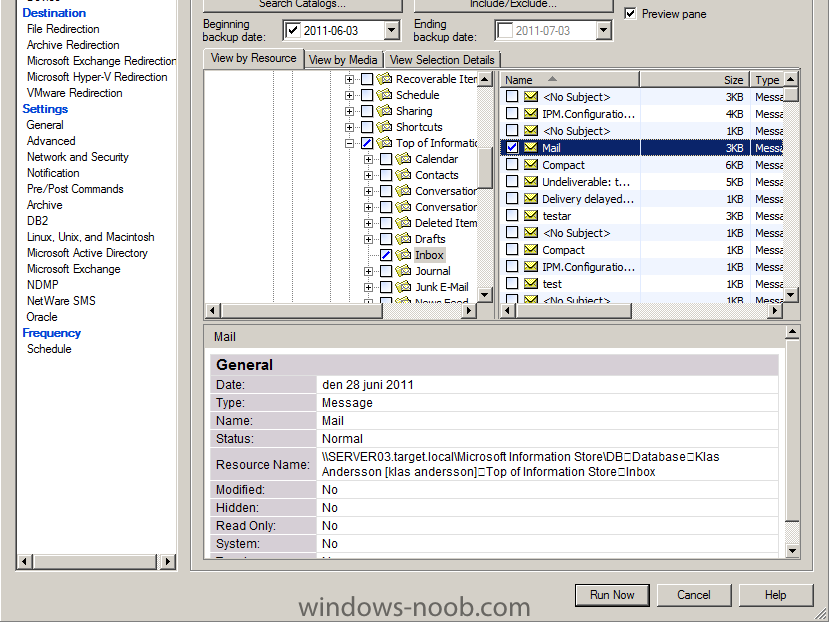Click the Contacts folder icon
The width and height of the screenshot is (829, 622).
pyautogui.click(x=403, y=175)
